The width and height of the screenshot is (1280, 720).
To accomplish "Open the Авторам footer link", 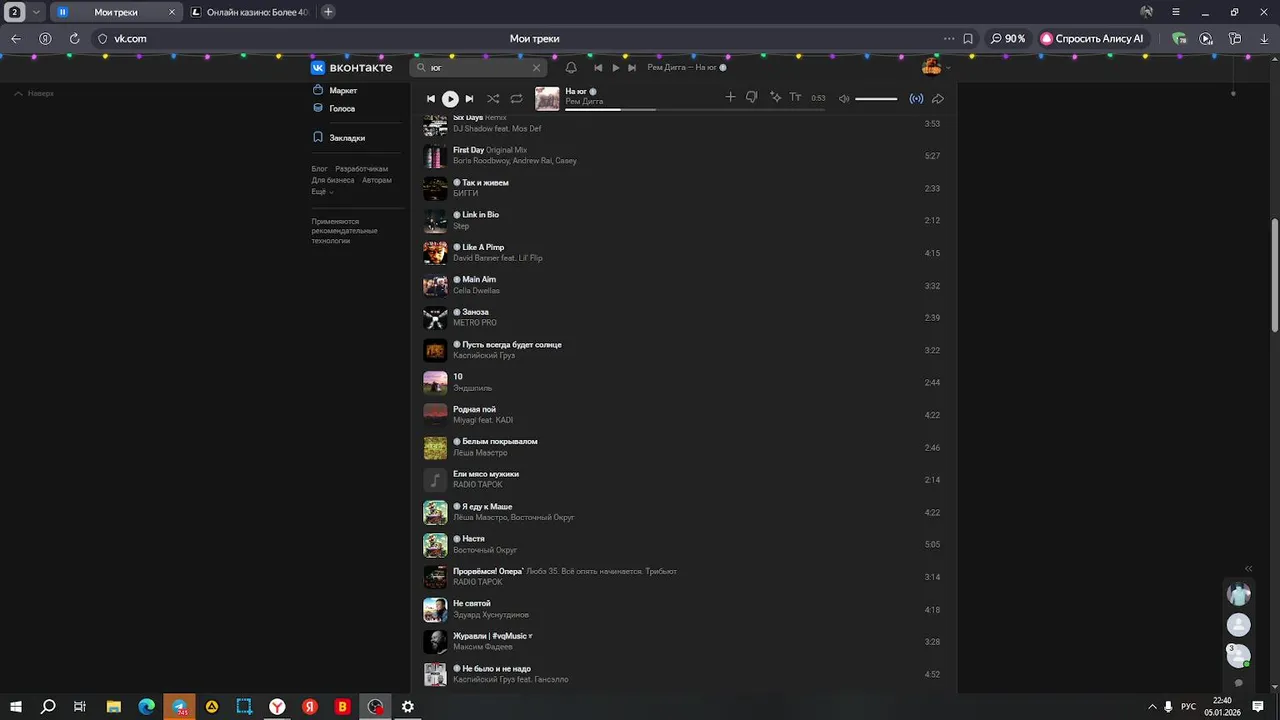I will [x=377, y=180].
